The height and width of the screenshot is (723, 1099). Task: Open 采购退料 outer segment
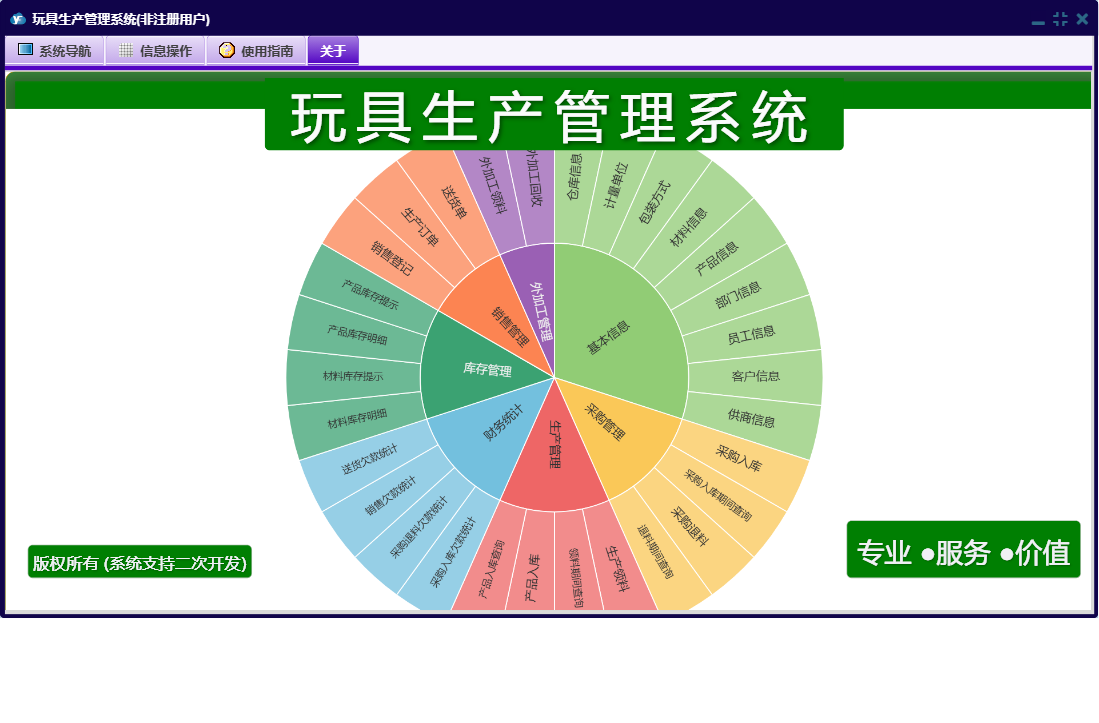click(691, 527)
